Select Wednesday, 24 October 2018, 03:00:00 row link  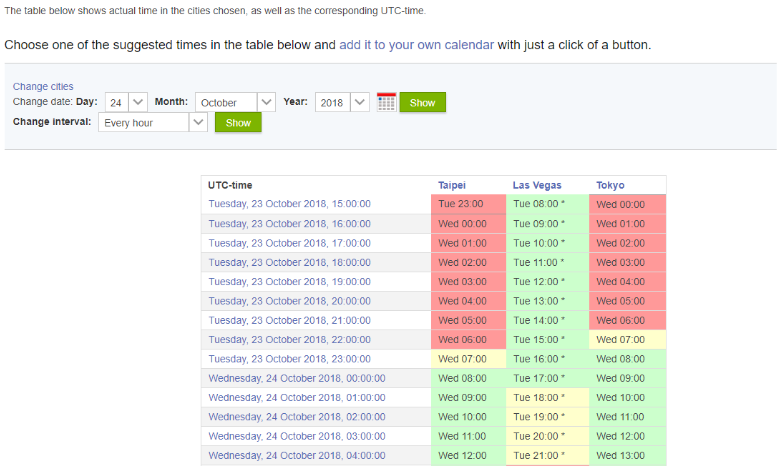(297, 436)
